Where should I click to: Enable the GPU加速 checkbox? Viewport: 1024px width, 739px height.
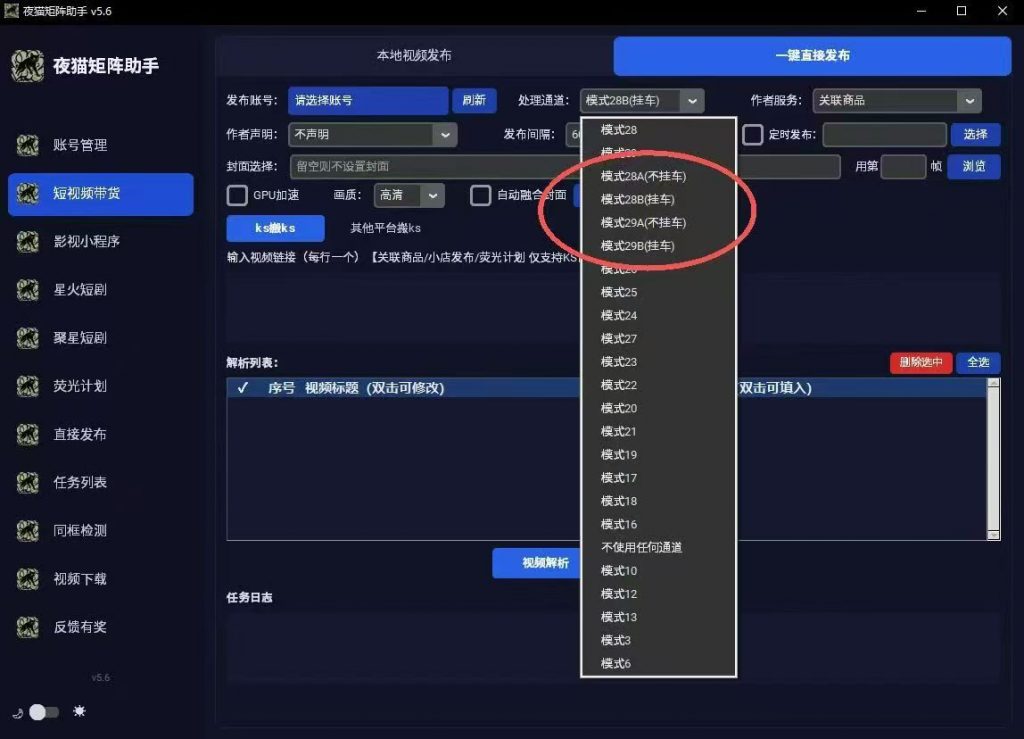(x=237, y=195)
